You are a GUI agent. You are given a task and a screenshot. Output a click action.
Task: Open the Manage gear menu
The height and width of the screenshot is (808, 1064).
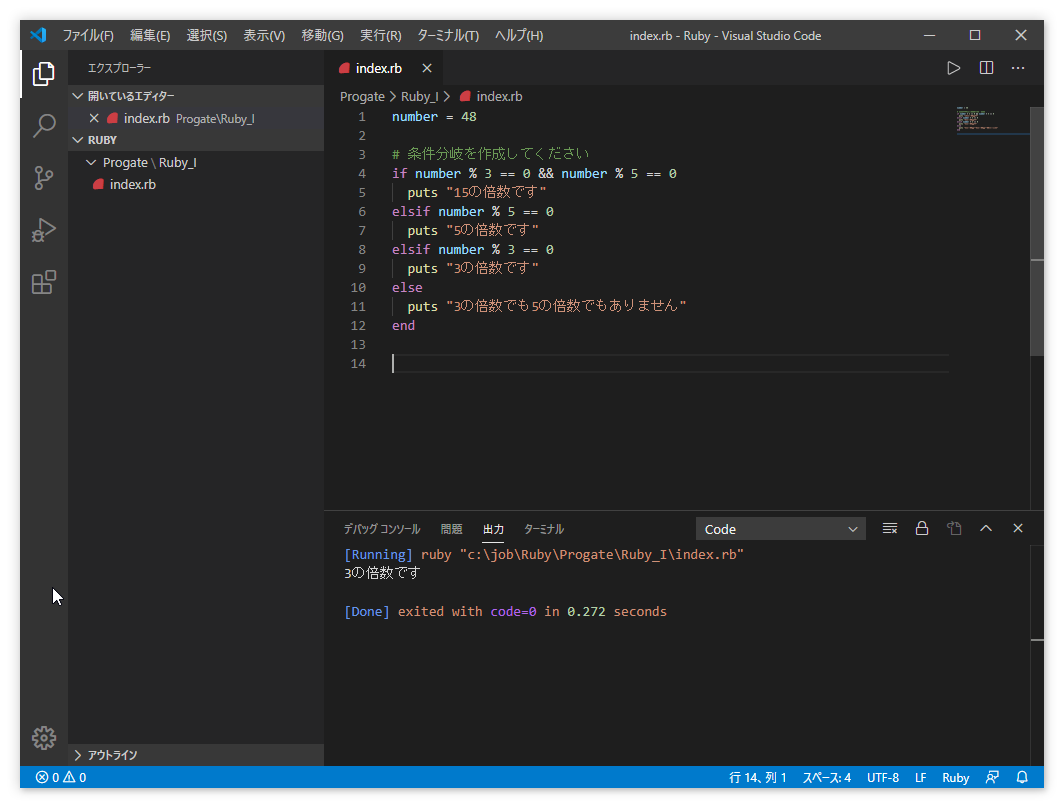44,738
